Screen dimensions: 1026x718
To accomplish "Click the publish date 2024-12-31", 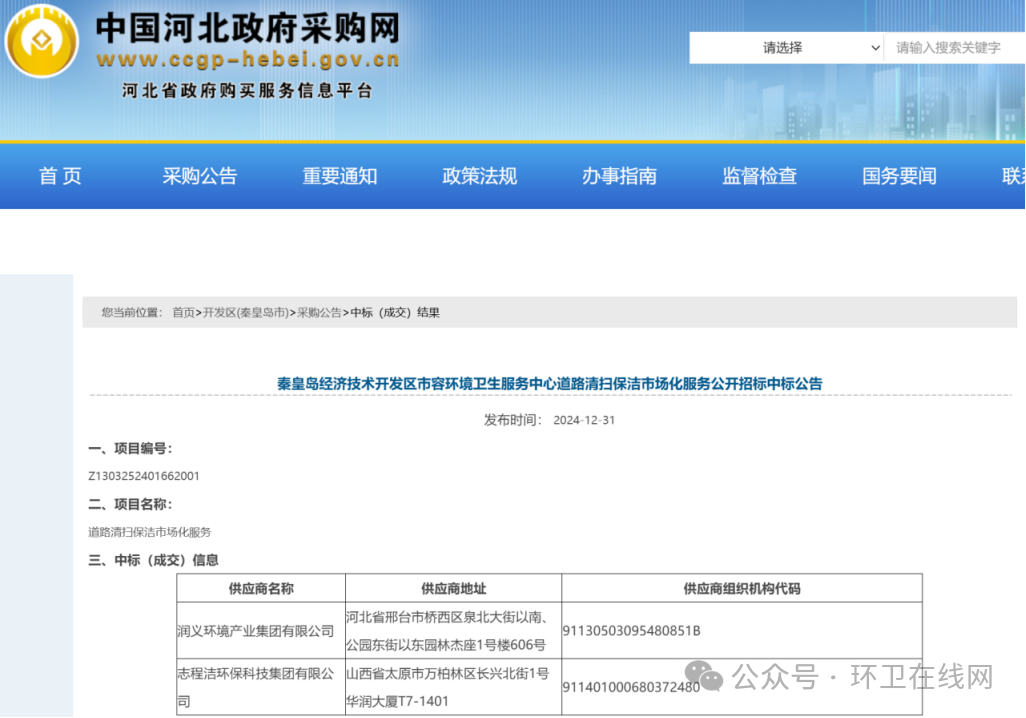I will (x=584, y=420).
